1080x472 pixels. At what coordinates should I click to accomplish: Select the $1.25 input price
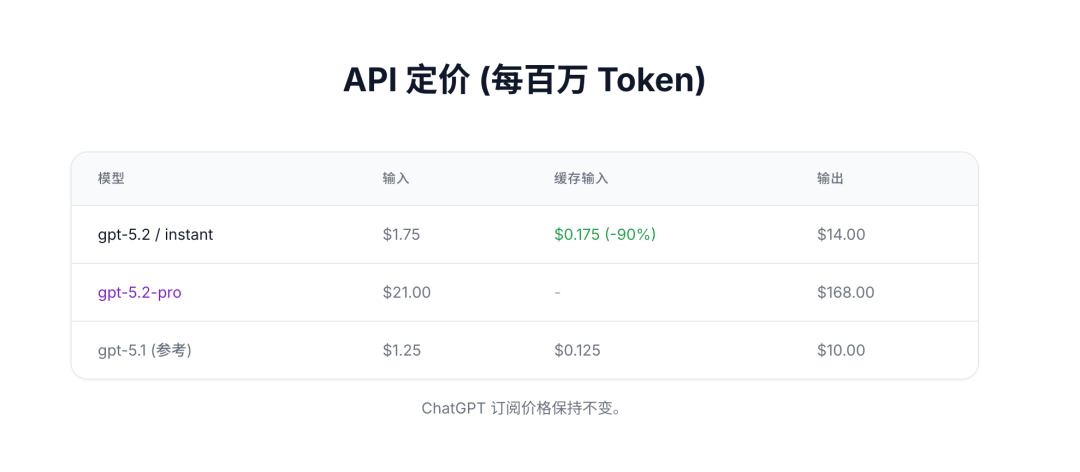[x=401, y=351]
